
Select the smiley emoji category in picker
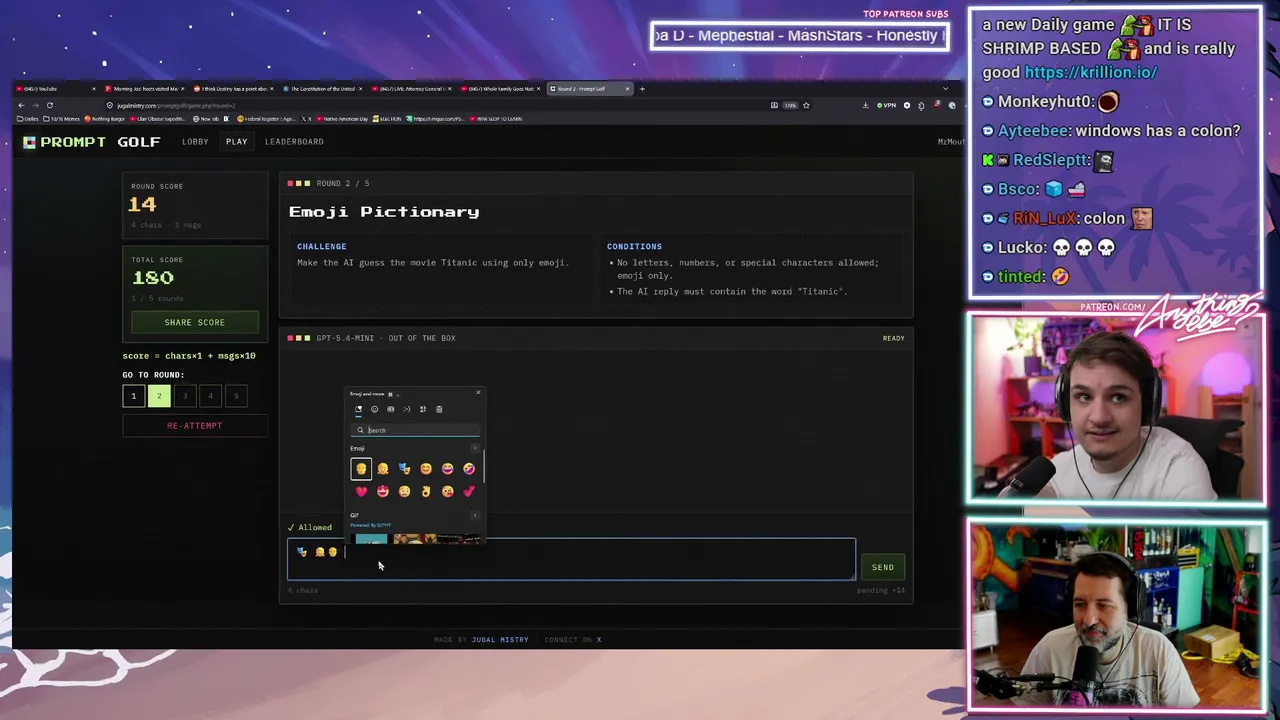pos(375,409)
